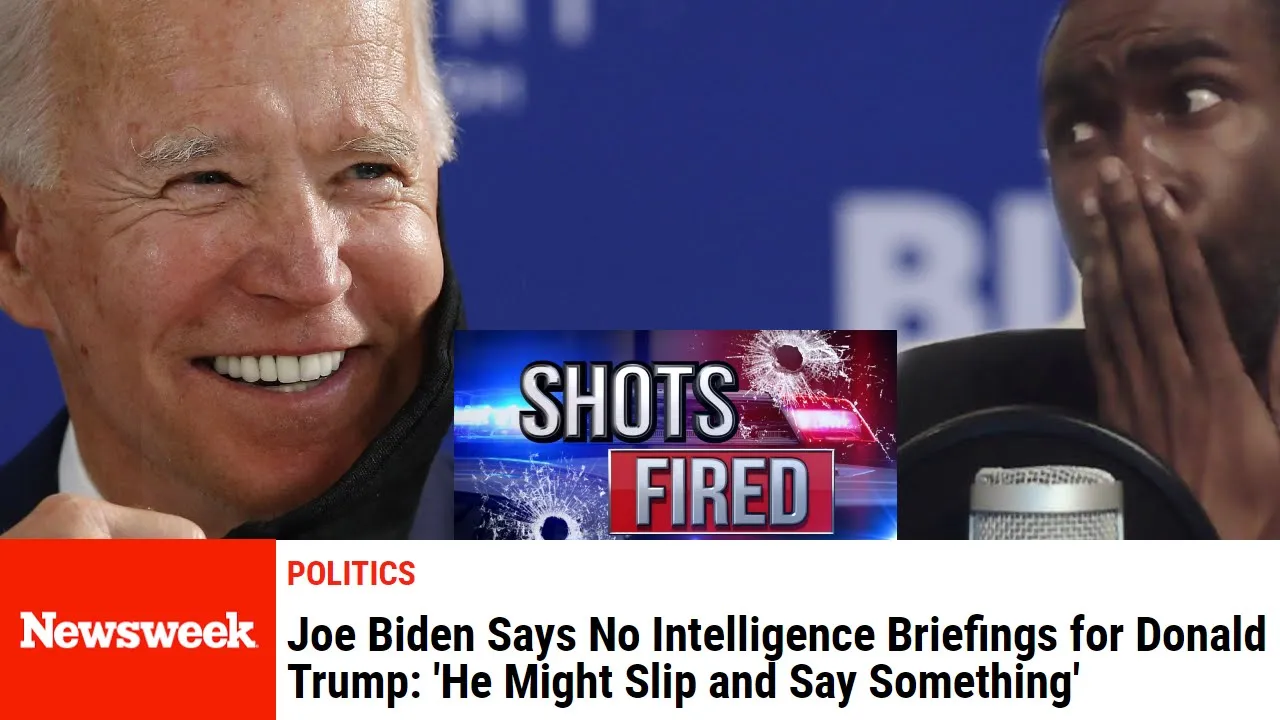Viewport: 1280px width, 720px height.
Task: Select the POLITICS category label
Action: (351, 573)
